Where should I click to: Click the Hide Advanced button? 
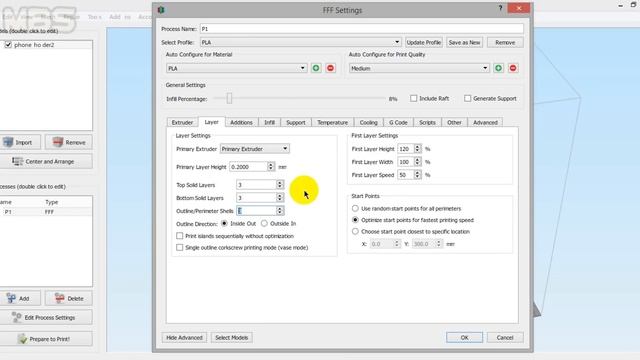tap(184, 338)
